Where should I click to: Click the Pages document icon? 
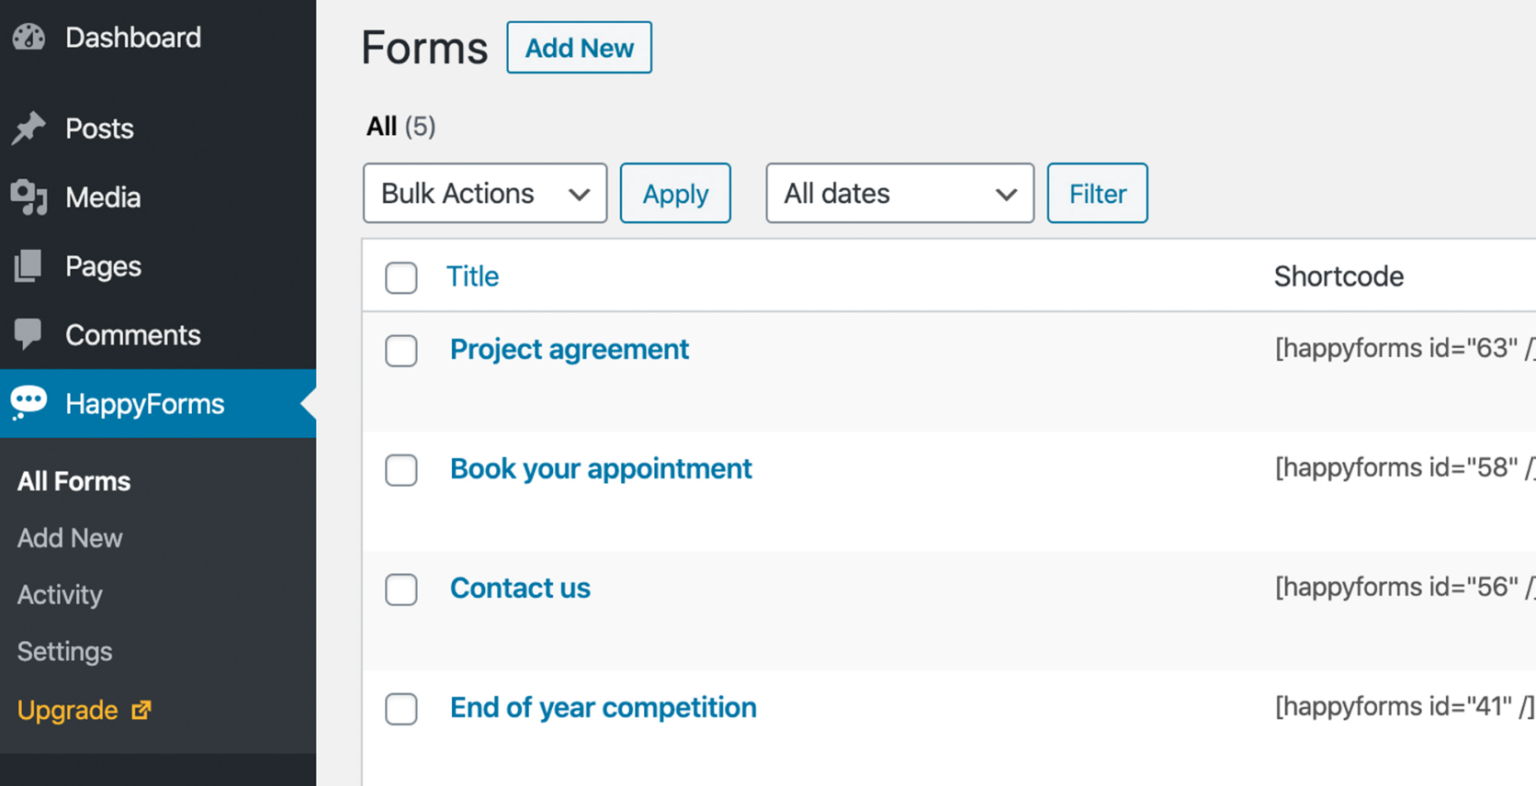(x=29, y=266)
